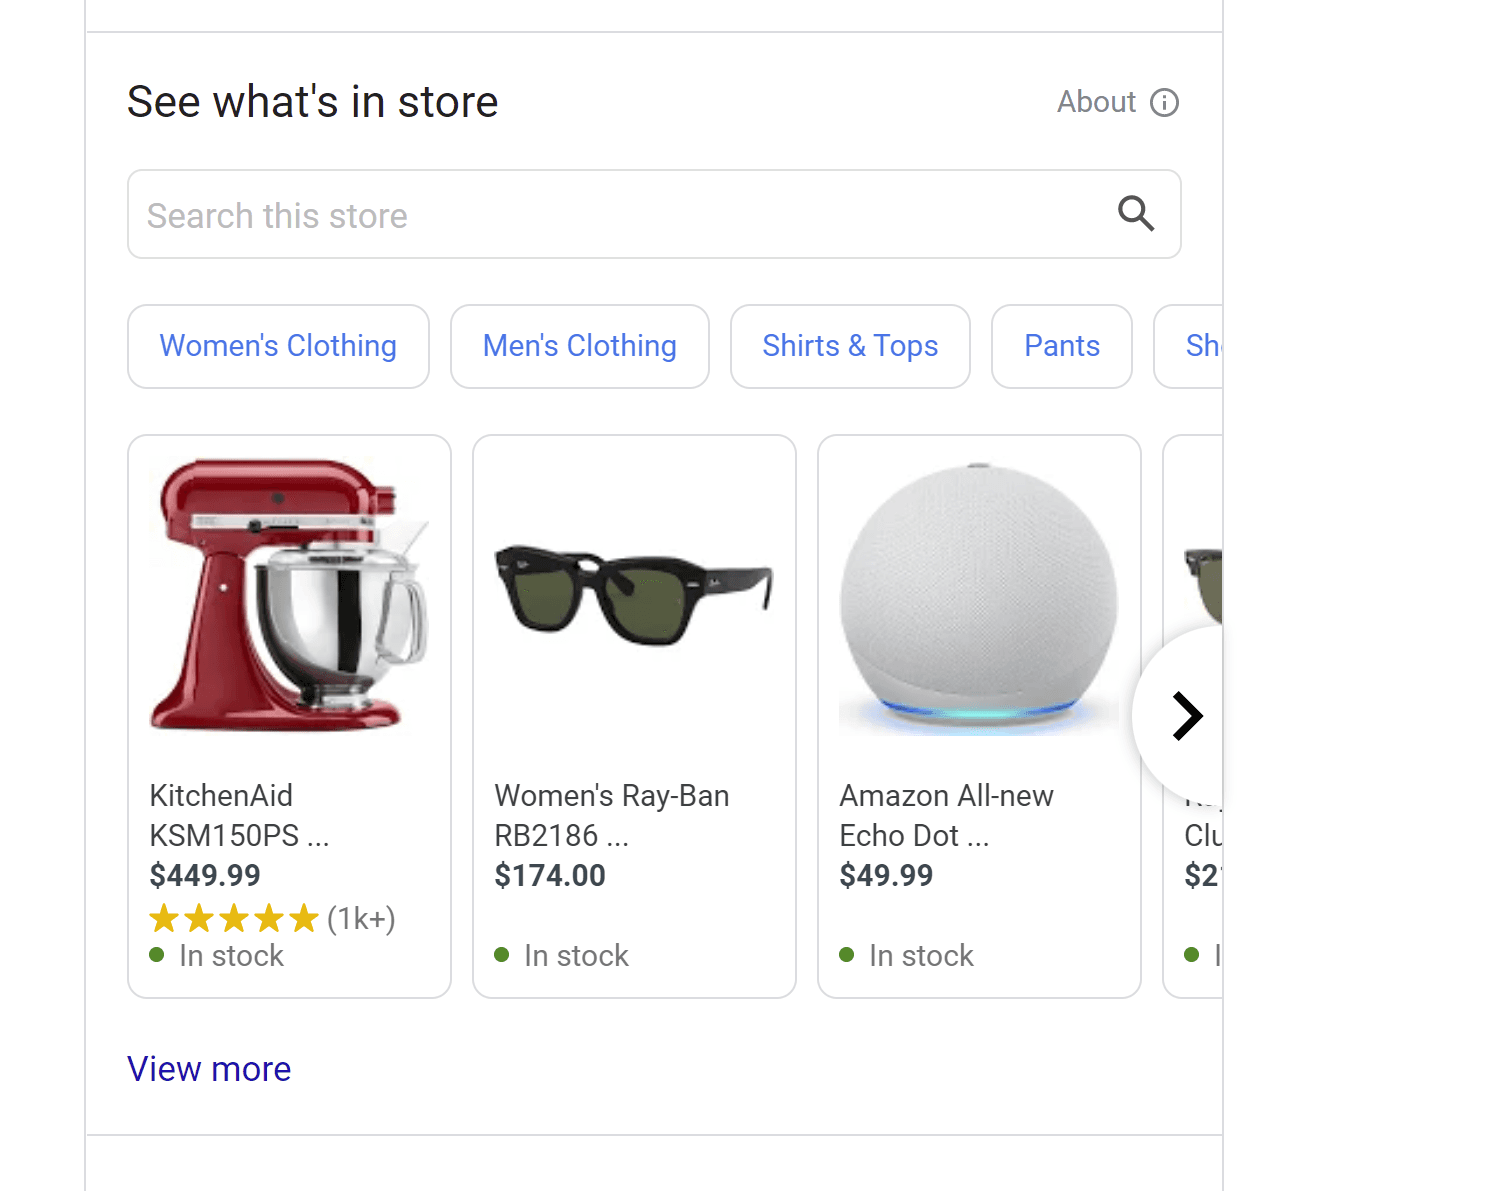Select the Women's Clothing category chip
The image size is (1486, 1191).
coord(278,346)
